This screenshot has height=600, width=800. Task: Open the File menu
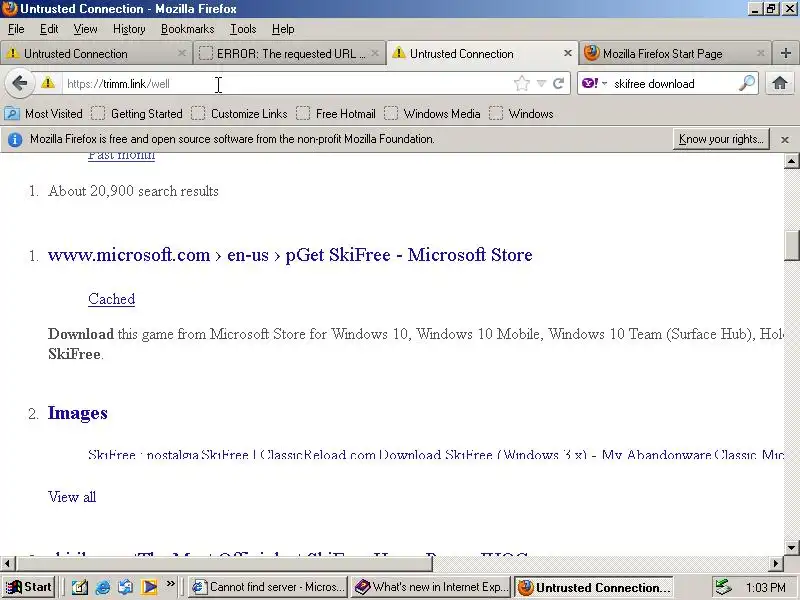16,29
